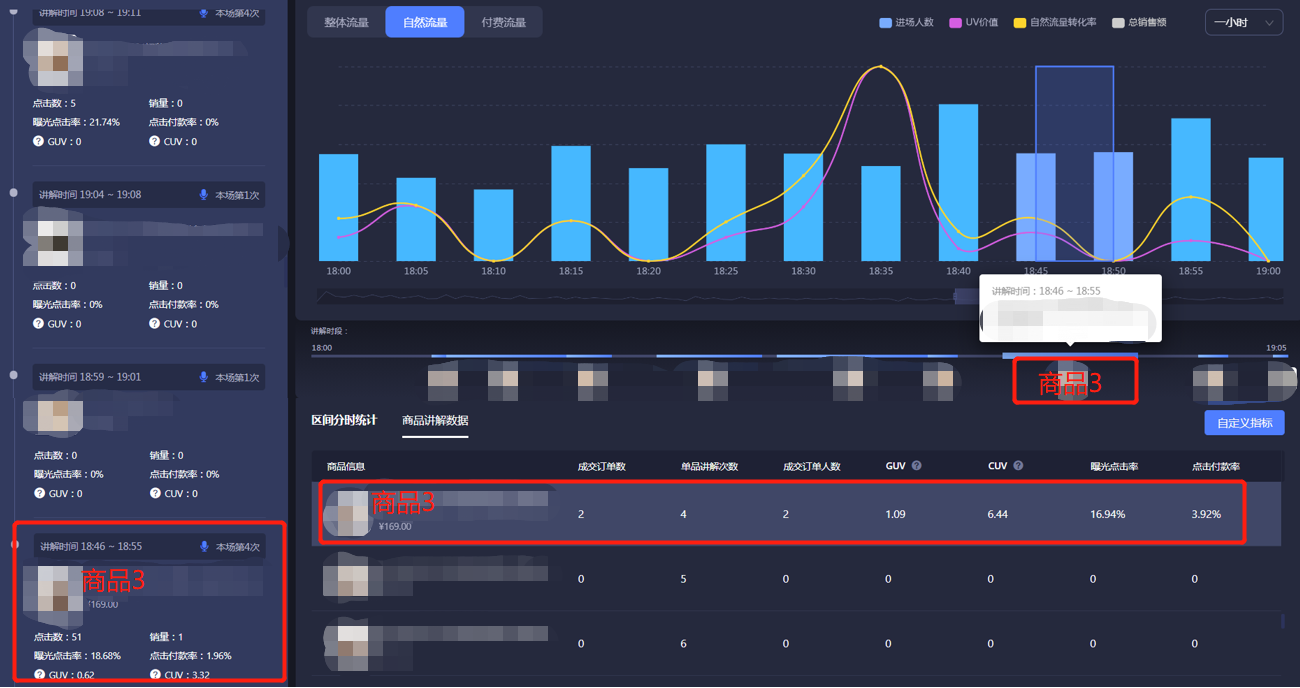Click microphone icon on the 18:46 ~ 18:55 card

204,547
